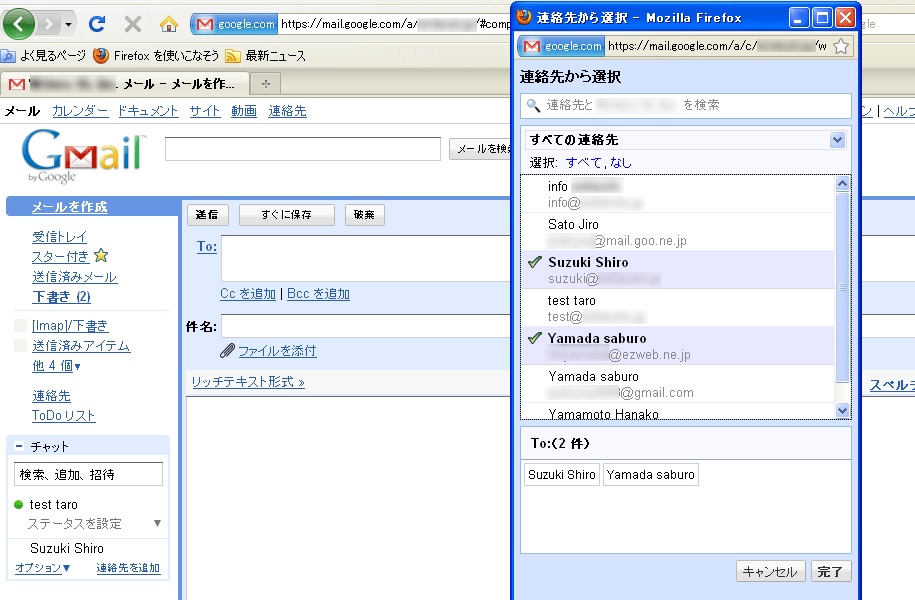915x600 pixels.
Task: Click the paperclip attachment icon
Action: pyautogui.click(x=227, y=351)
